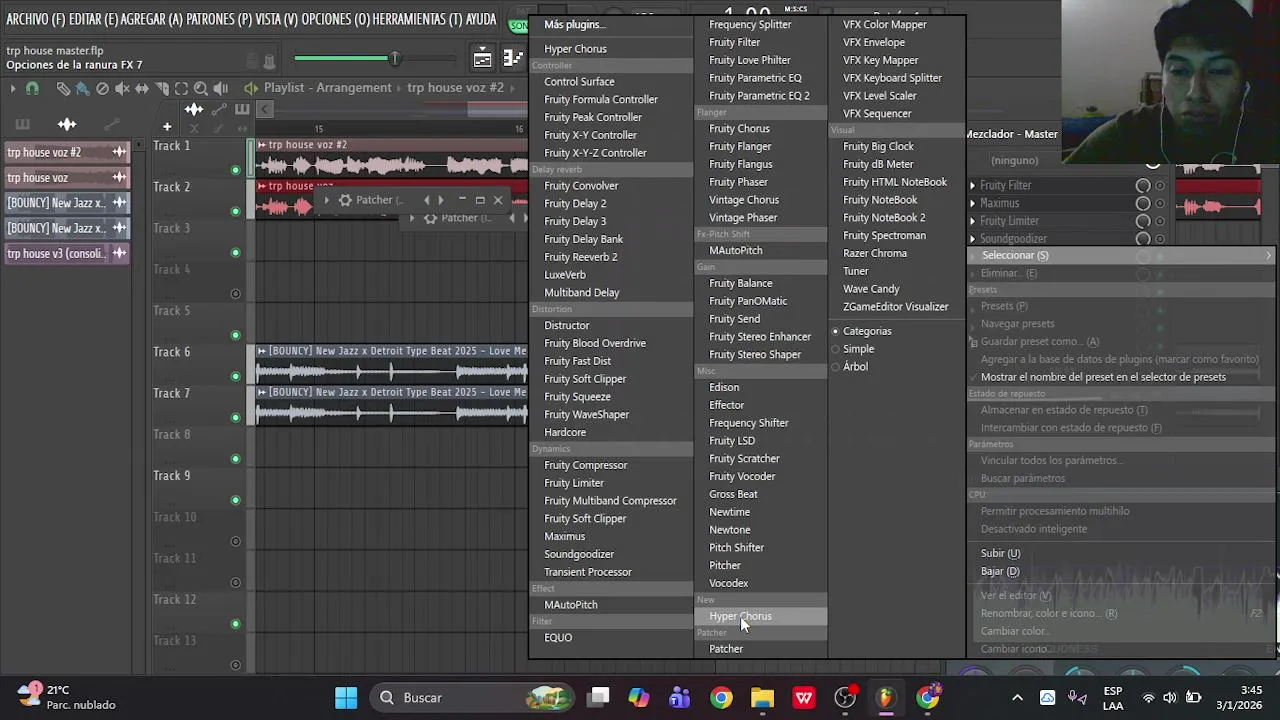Choose Patcher at bottom of plugin list

pos(726,649)
